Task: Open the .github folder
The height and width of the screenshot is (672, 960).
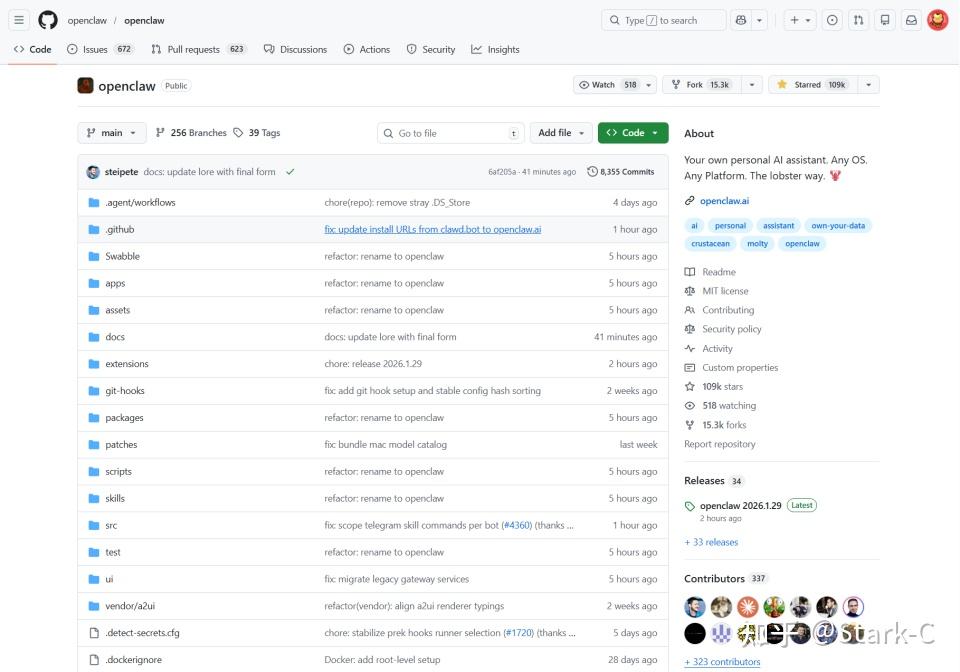Action: (x=119, y=230)
